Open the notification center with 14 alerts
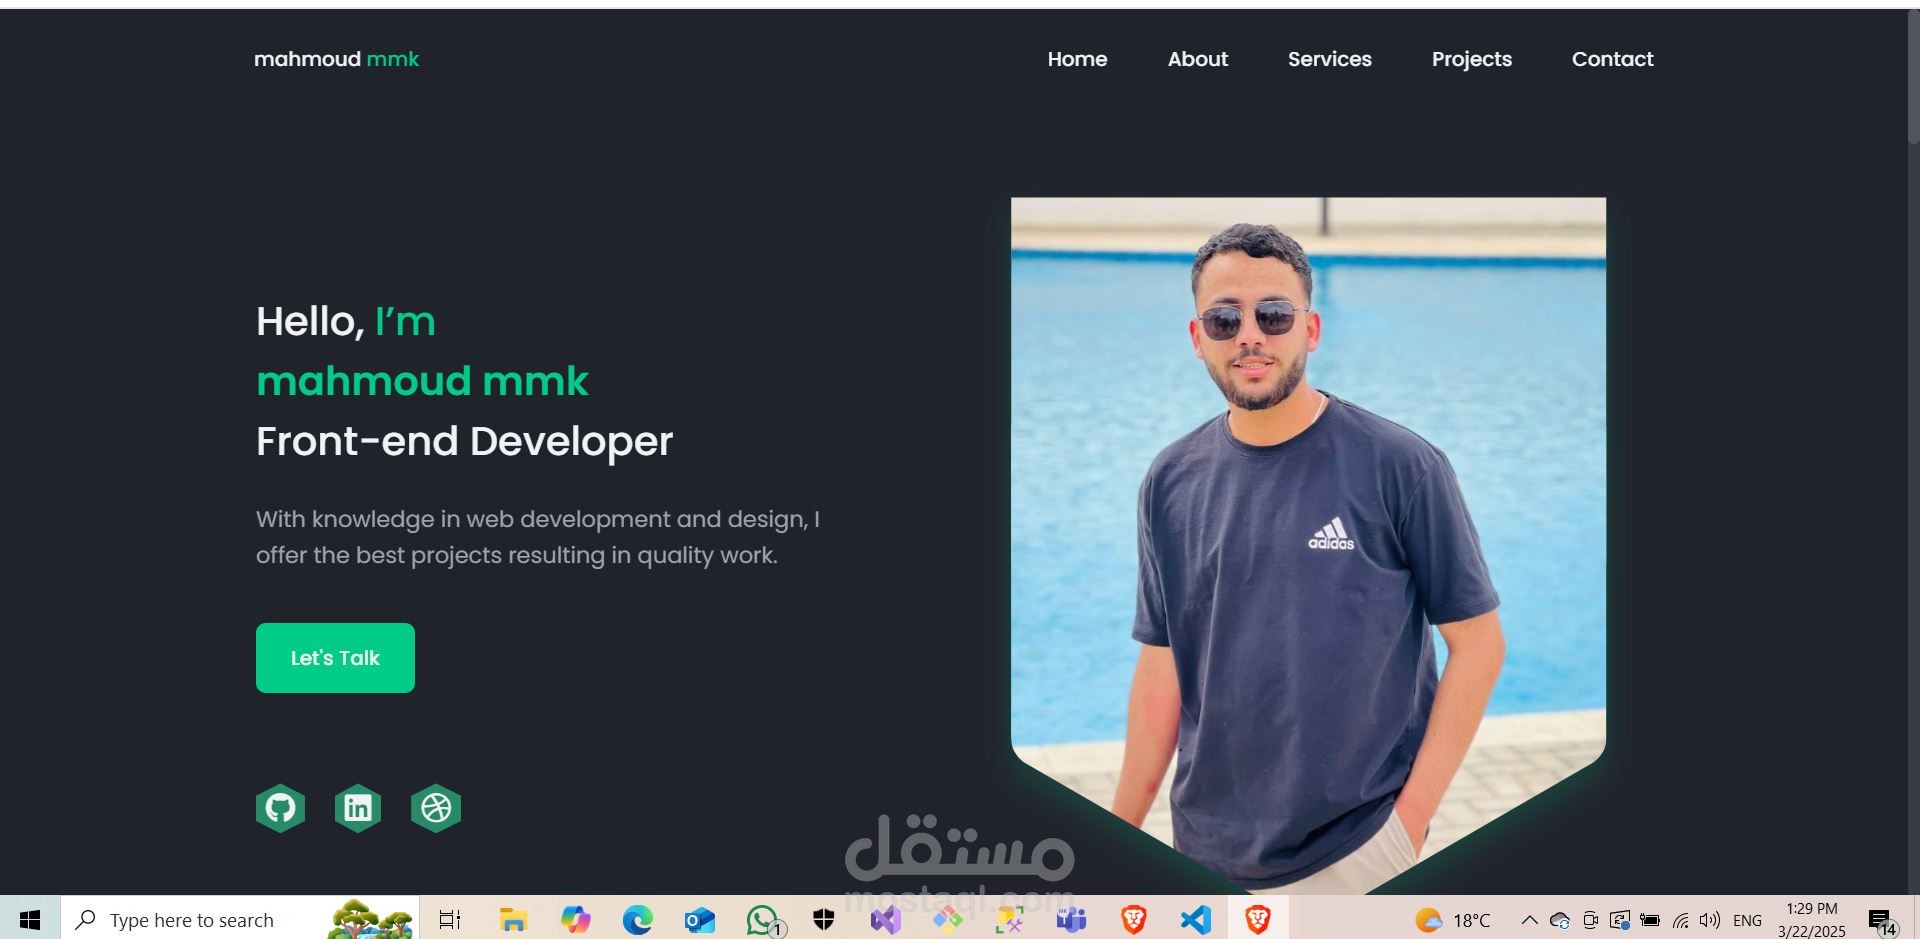The height and width of the screenshot is (939, 1920). coord(1881,921)
